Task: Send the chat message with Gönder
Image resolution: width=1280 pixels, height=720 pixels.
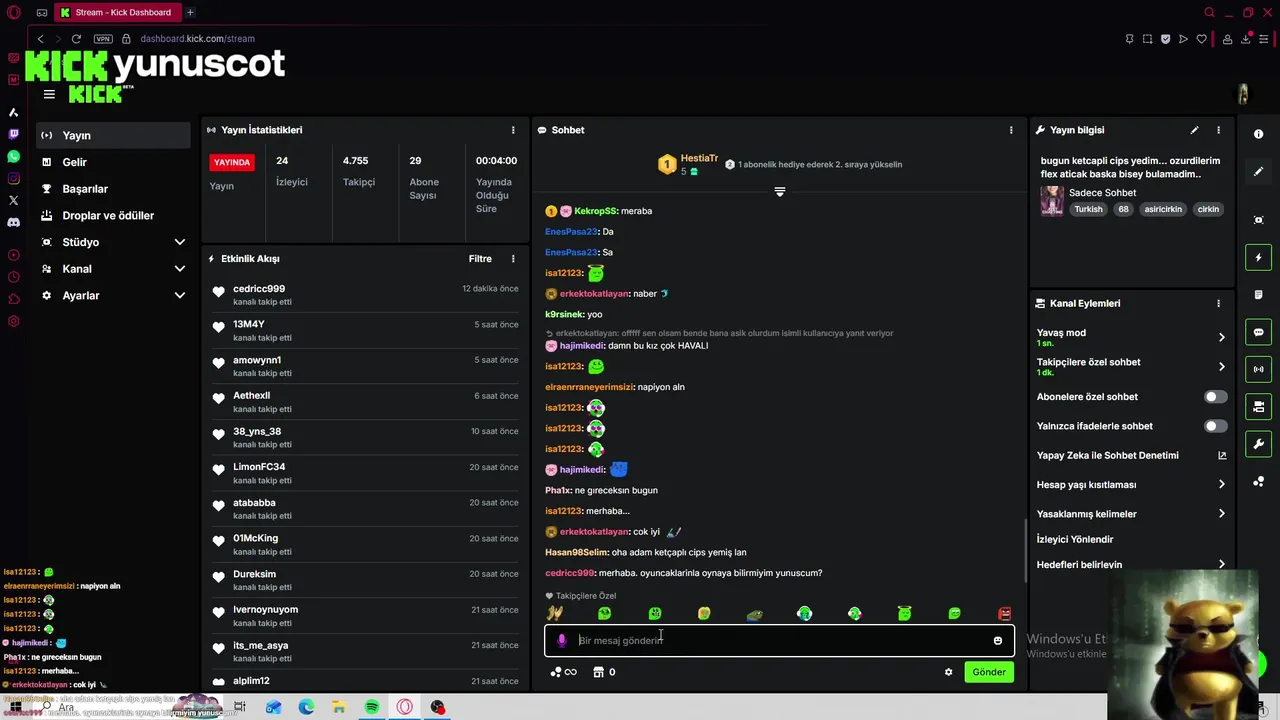Action: (x=989, y=672)
